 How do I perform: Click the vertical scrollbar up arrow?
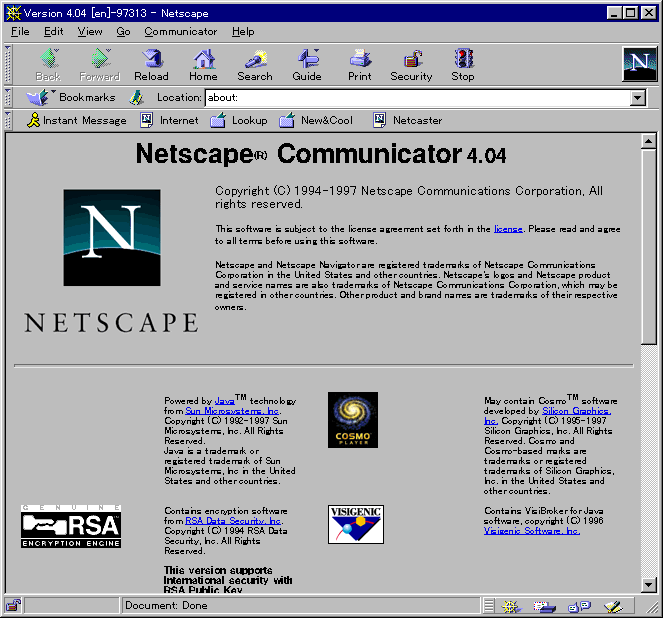pyautogui.click(x=648, y=141)
